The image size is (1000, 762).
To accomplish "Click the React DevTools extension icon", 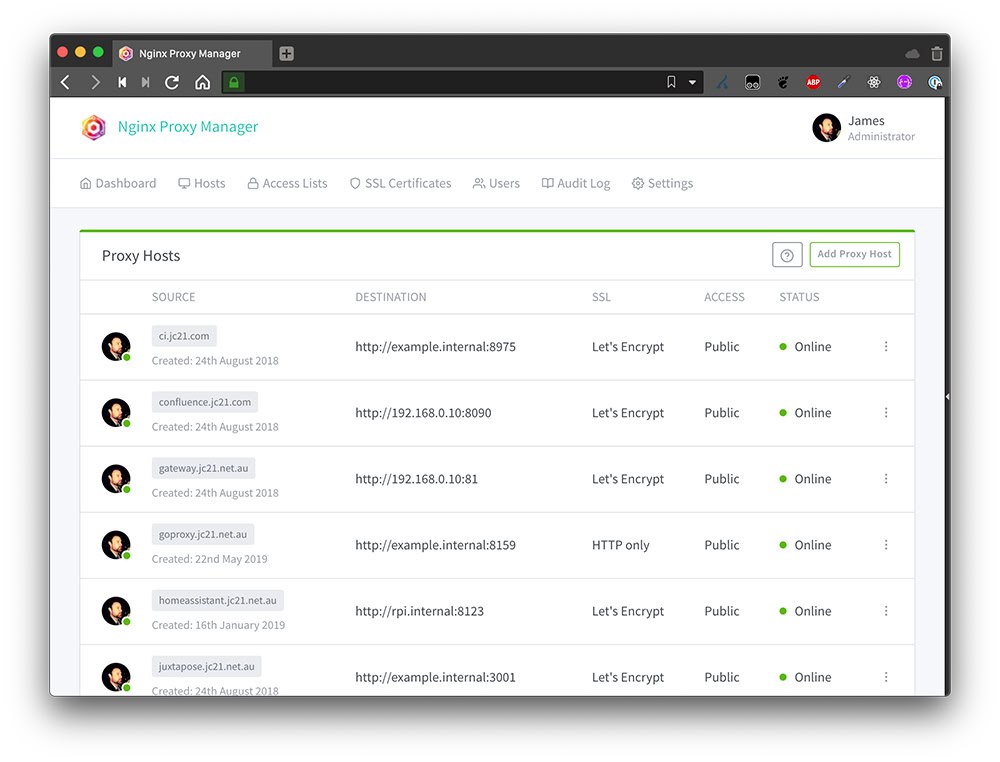I will tap(874, 82).
